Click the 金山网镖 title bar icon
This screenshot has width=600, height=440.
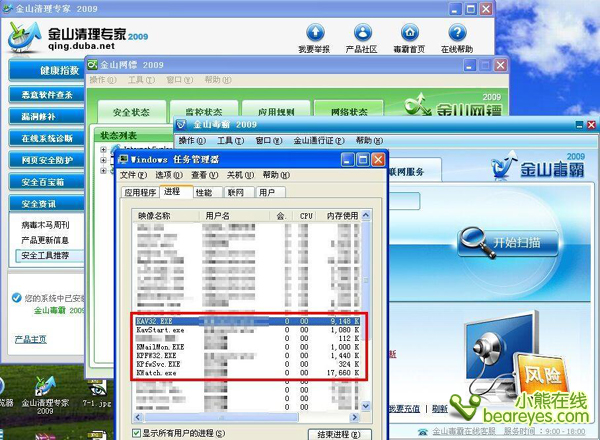(x=92, y=65)
